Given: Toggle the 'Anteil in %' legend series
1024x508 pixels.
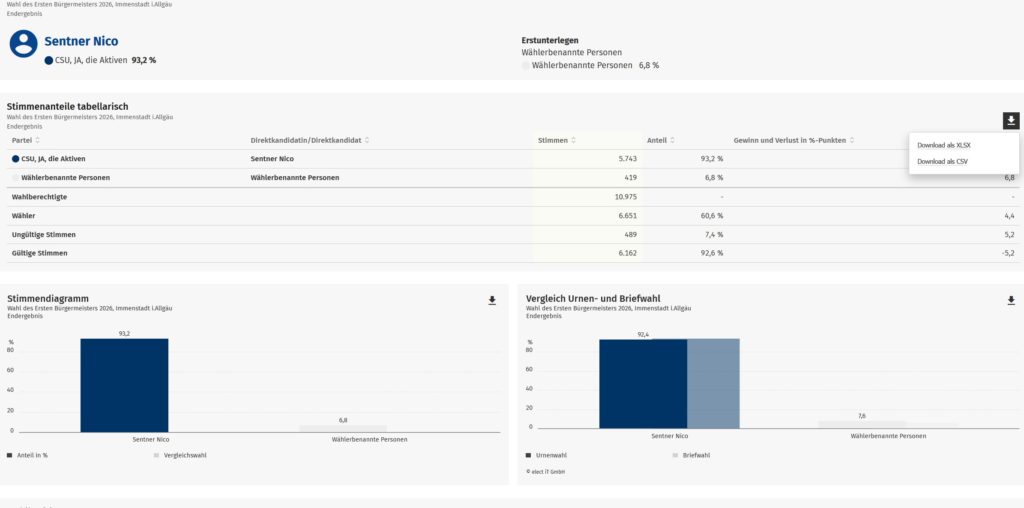Looking at the screenshot, I should click(x=28, y=455).
